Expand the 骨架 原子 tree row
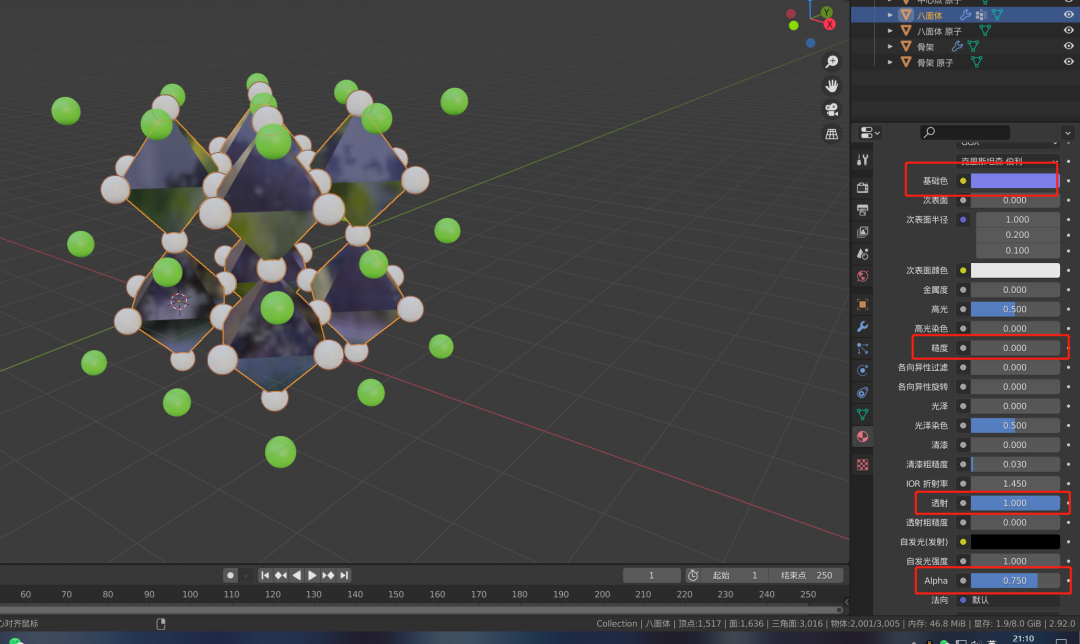 890,62
